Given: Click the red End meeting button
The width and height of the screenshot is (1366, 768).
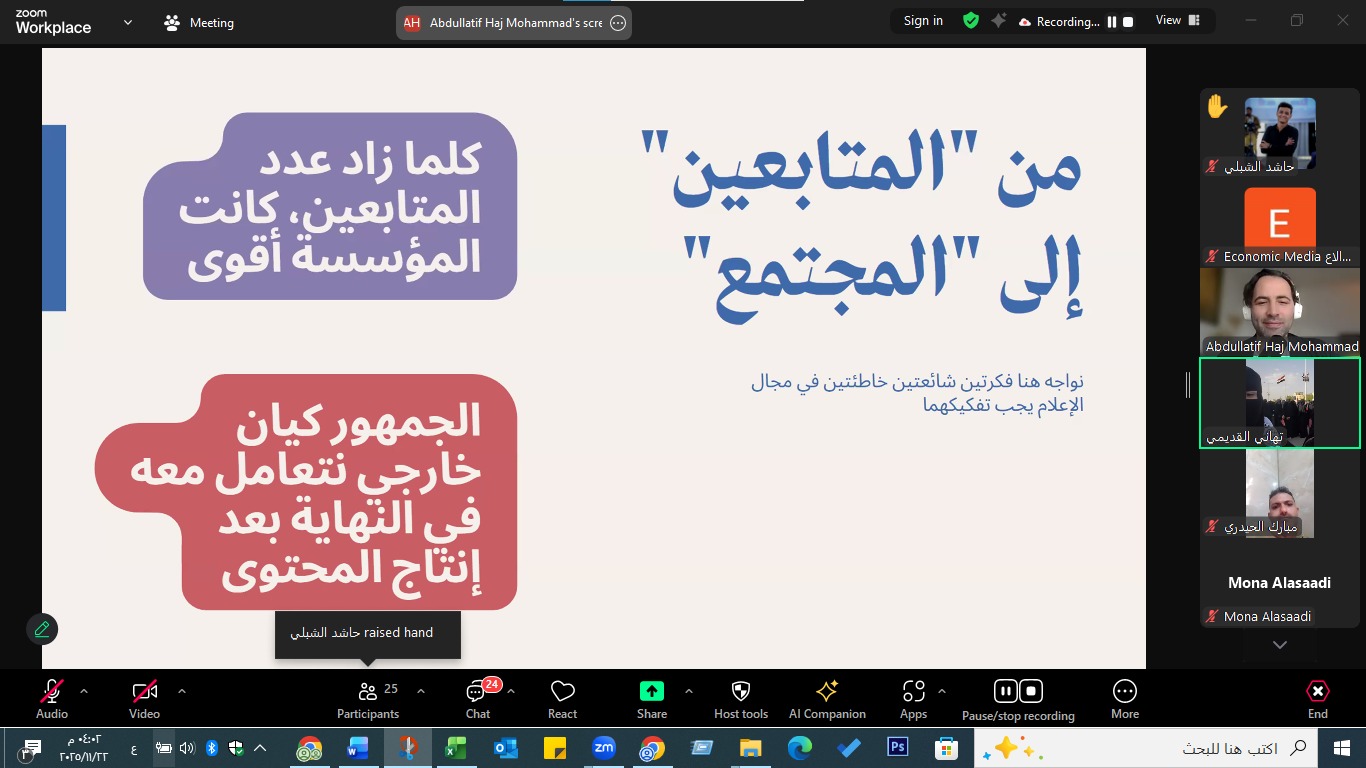Looking at the screenshot, I should coord(1317,699).
